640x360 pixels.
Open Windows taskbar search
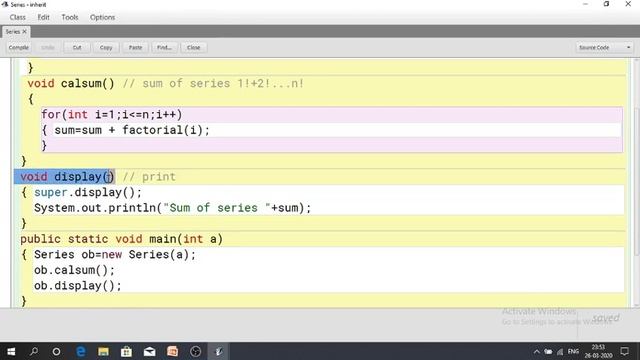(34, 351)
